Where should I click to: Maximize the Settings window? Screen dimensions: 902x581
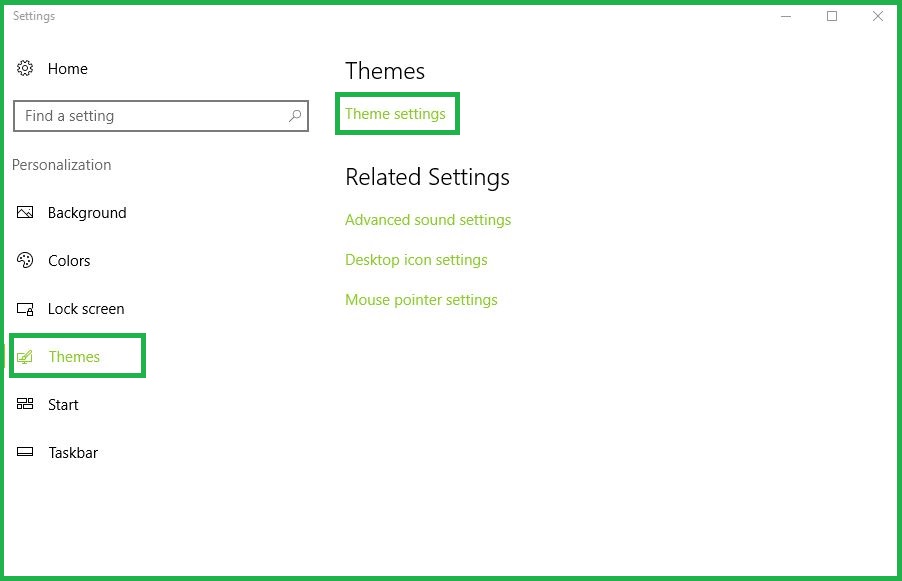click(x=832, y=16)
